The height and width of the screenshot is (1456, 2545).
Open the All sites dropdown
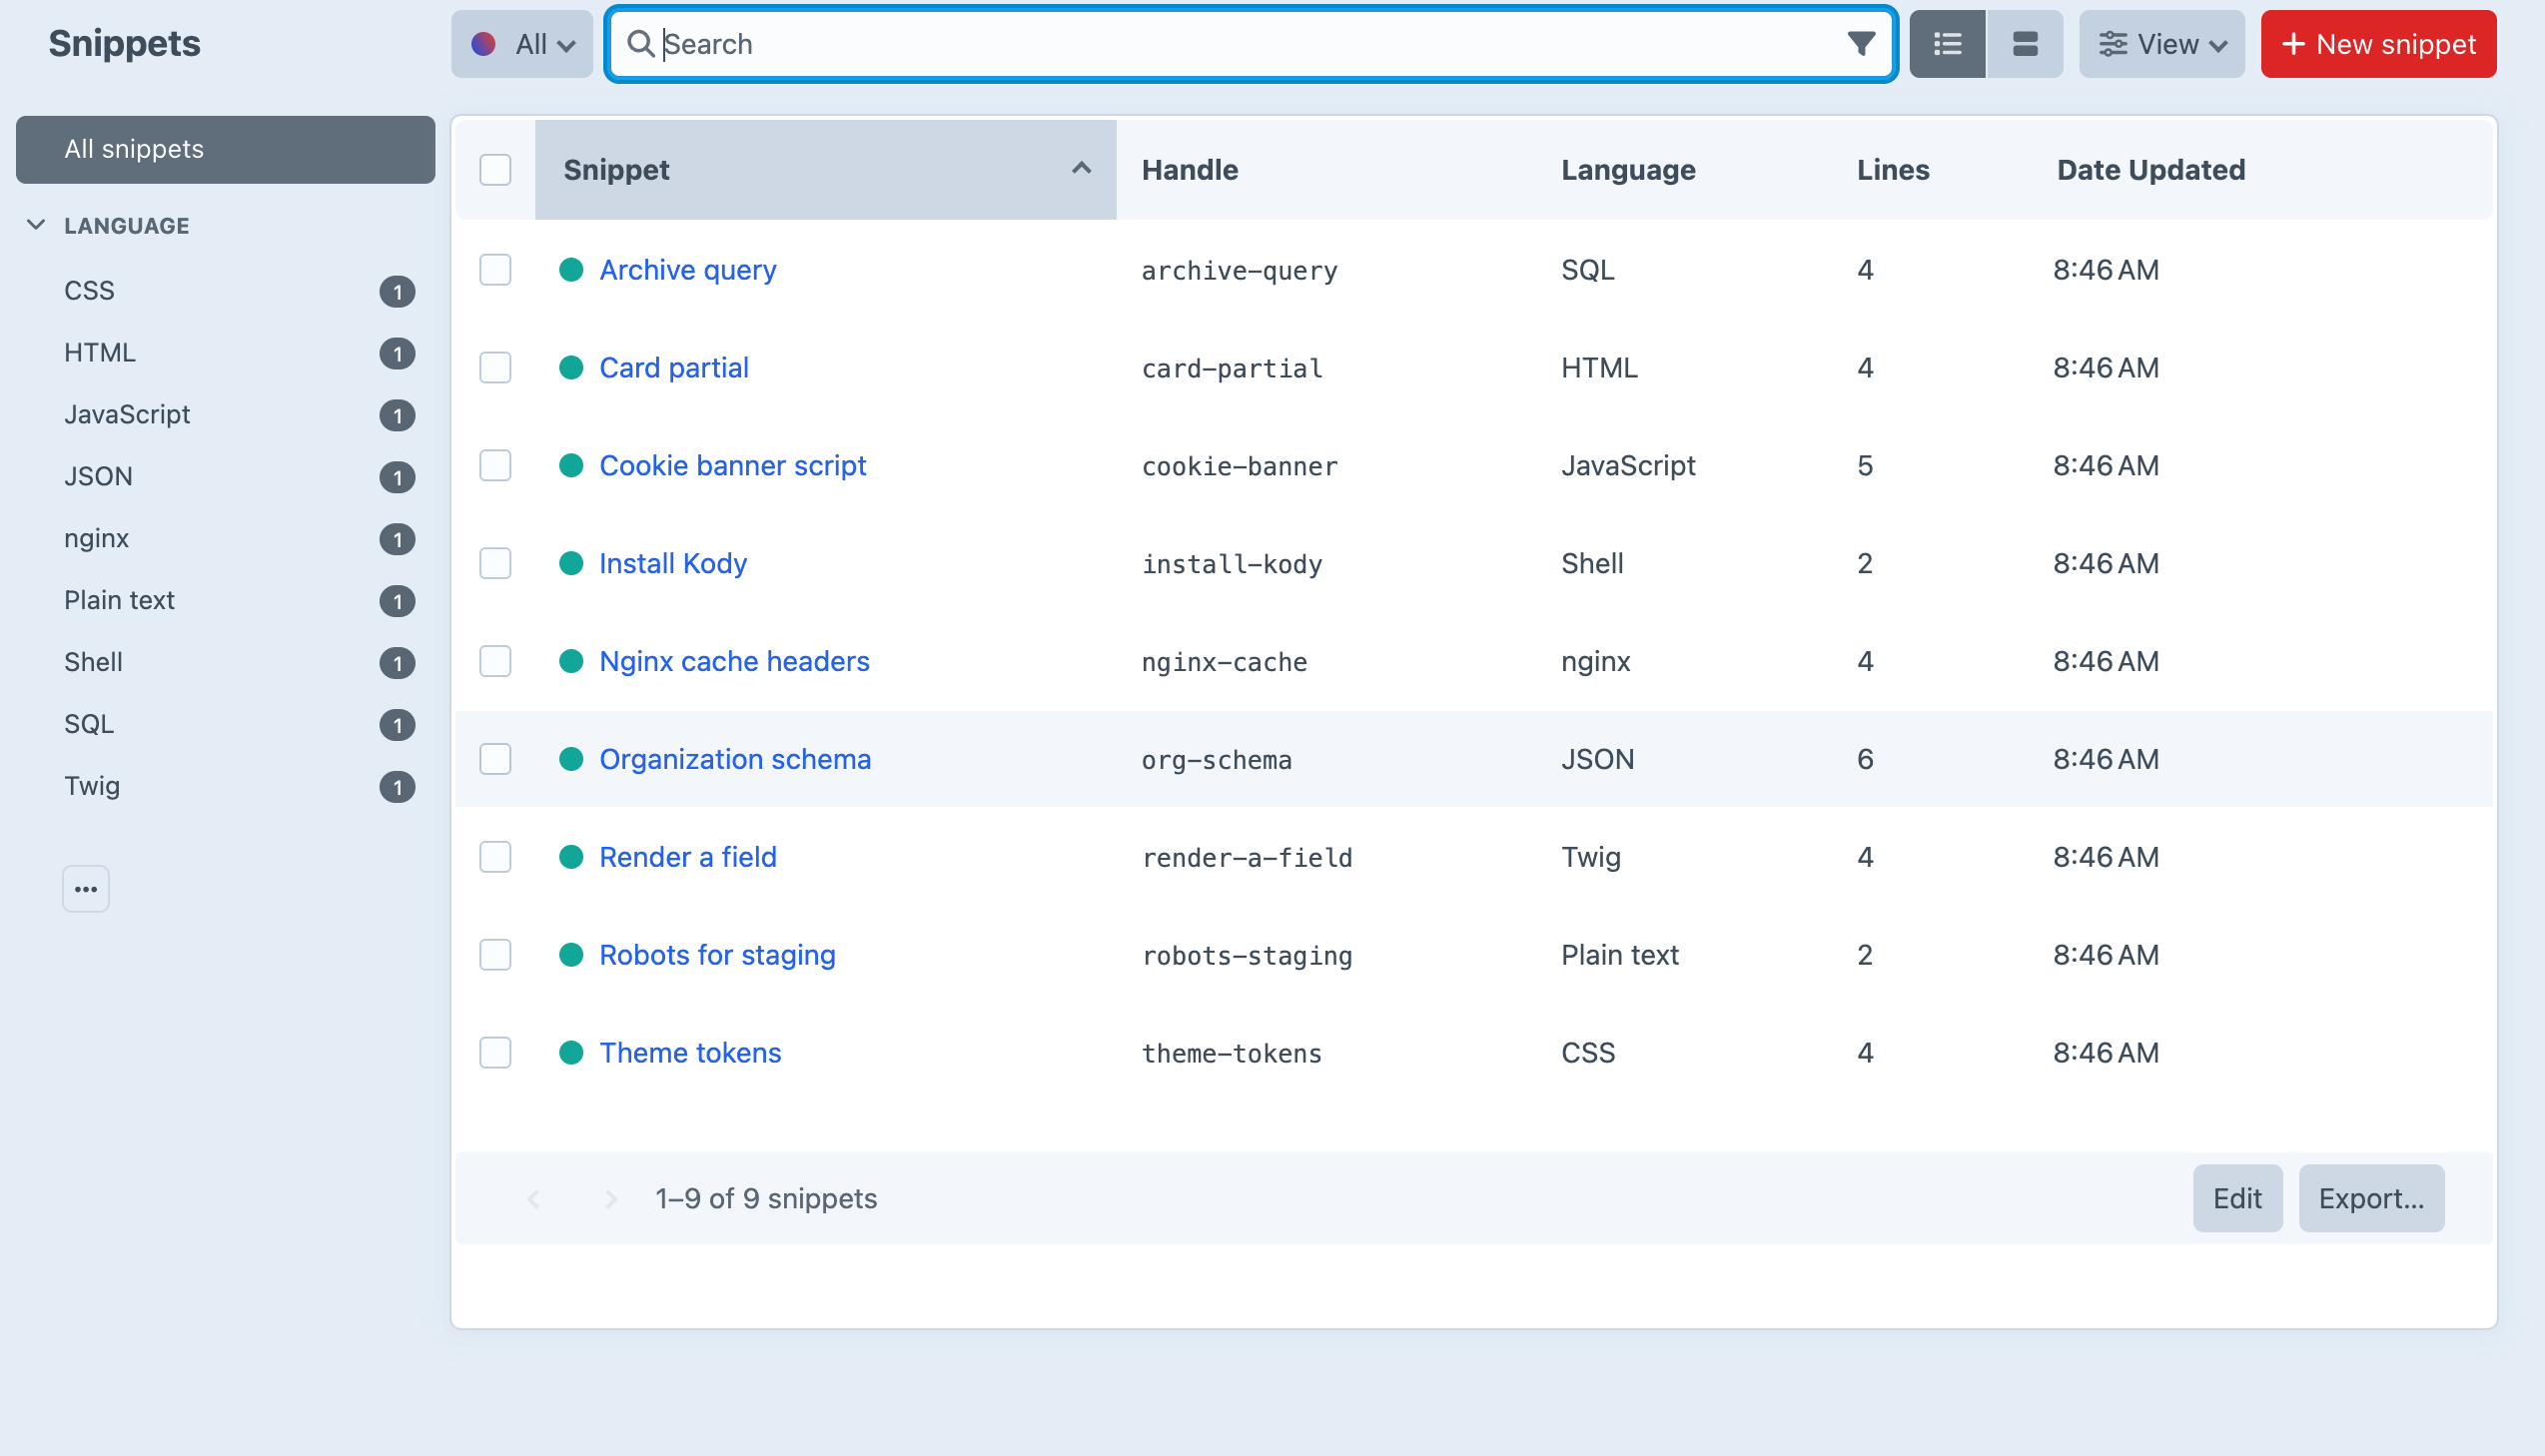[522, 44]
